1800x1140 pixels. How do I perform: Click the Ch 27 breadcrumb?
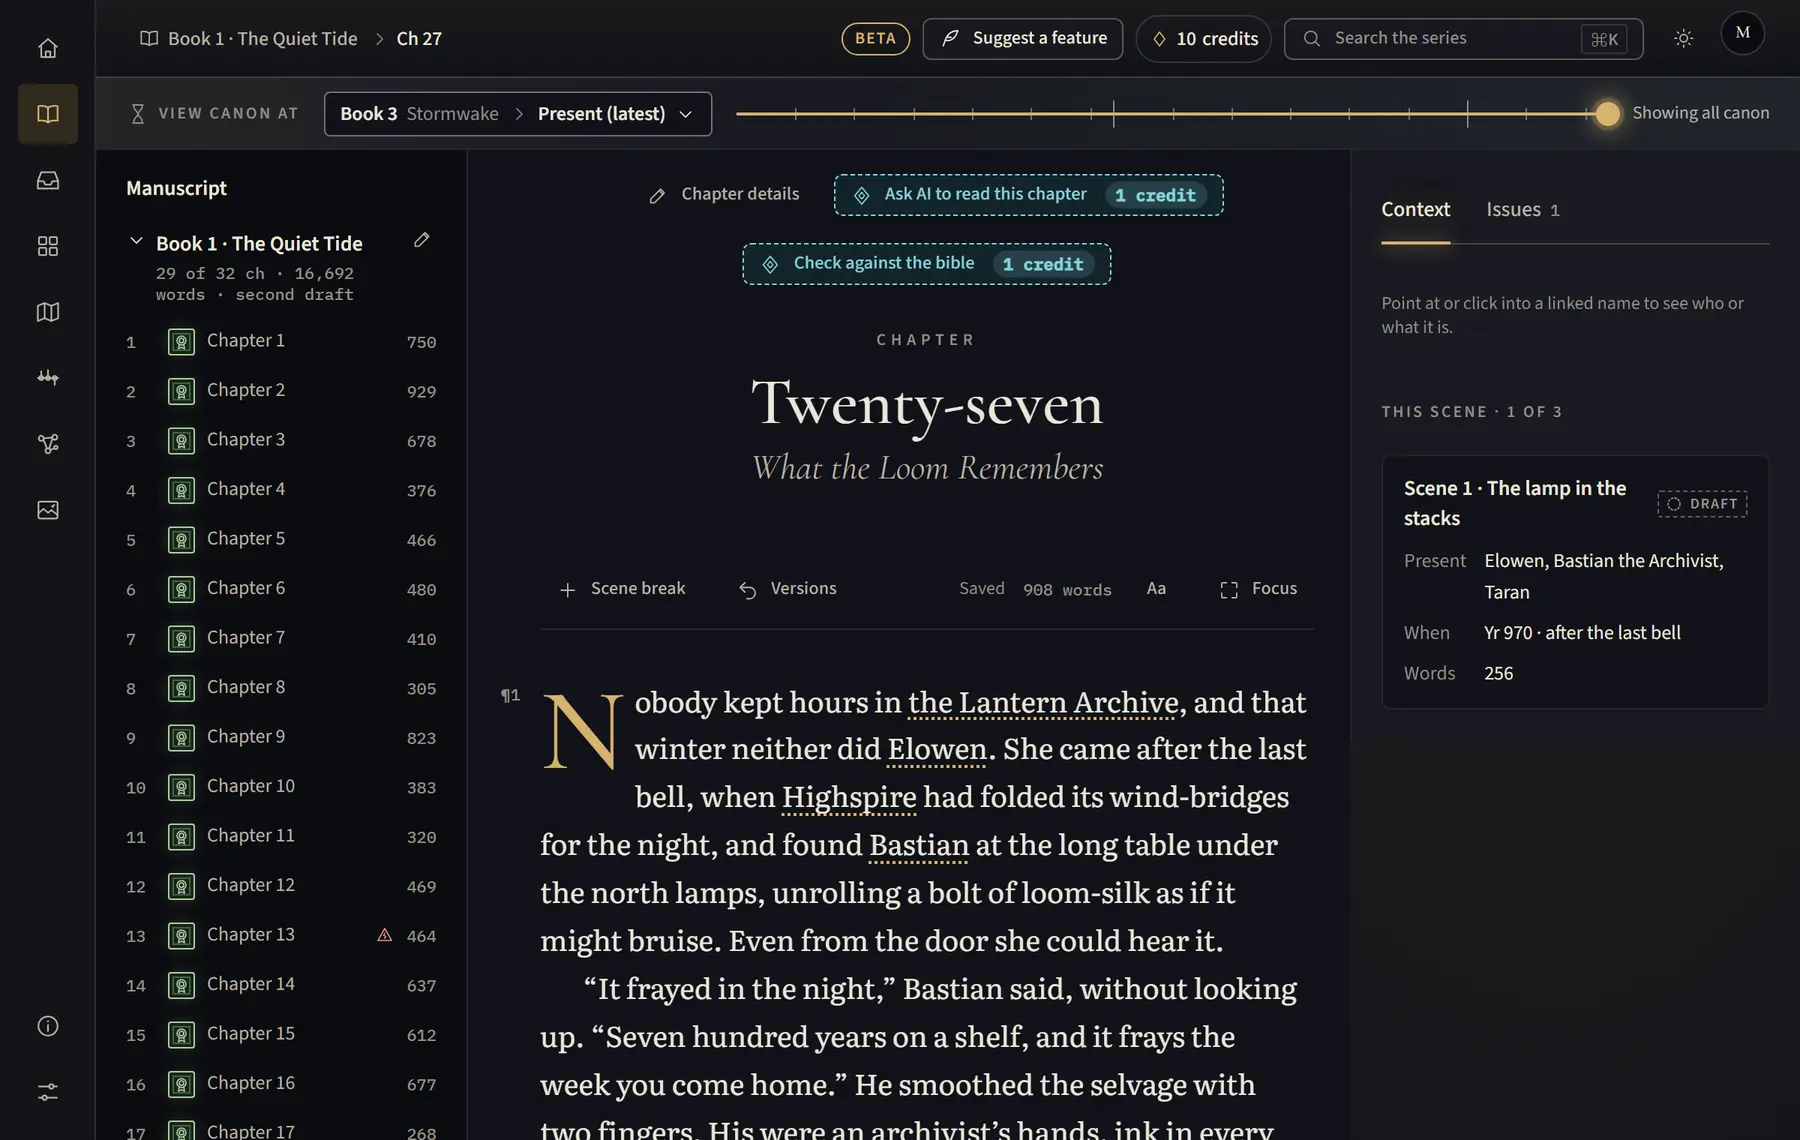tap(419, 38)
